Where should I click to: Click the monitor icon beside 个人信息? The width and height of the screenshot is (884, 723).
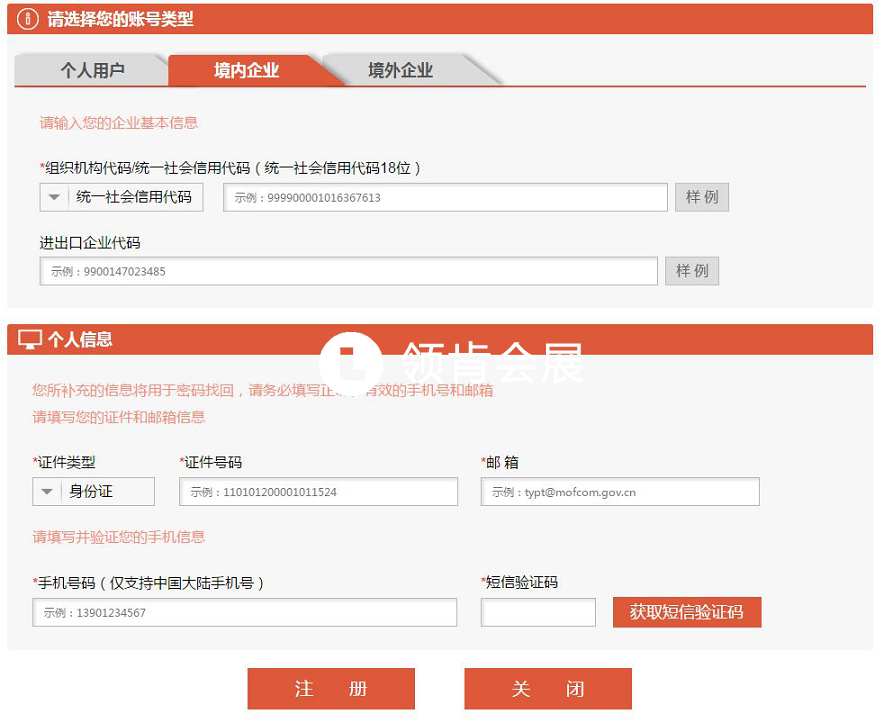click(30, 340)
